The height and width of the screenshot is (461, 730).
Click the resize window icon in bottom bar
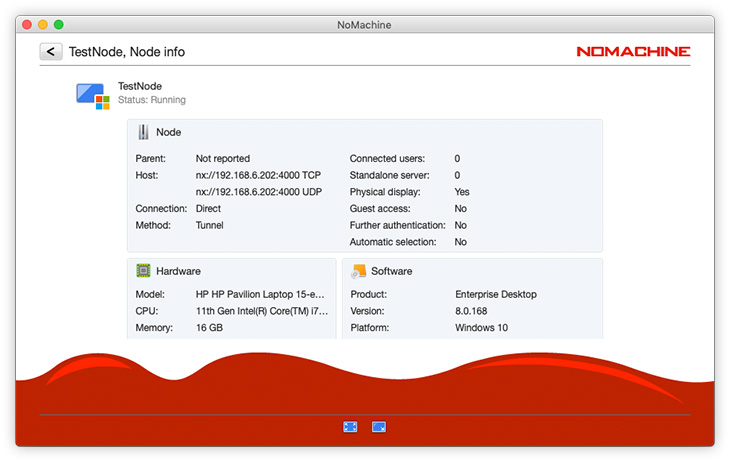379,426
